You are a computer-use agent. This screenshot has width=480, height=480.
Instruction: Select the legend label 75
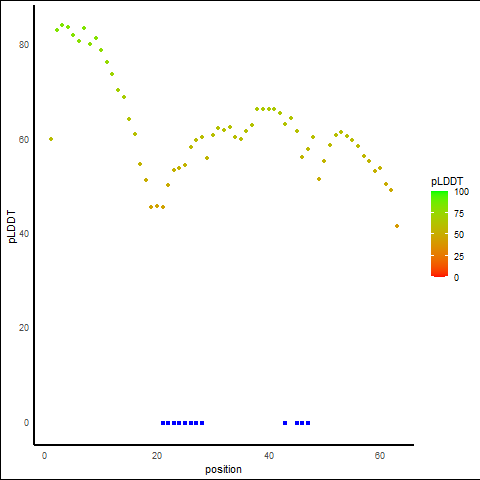click(459, 214)
